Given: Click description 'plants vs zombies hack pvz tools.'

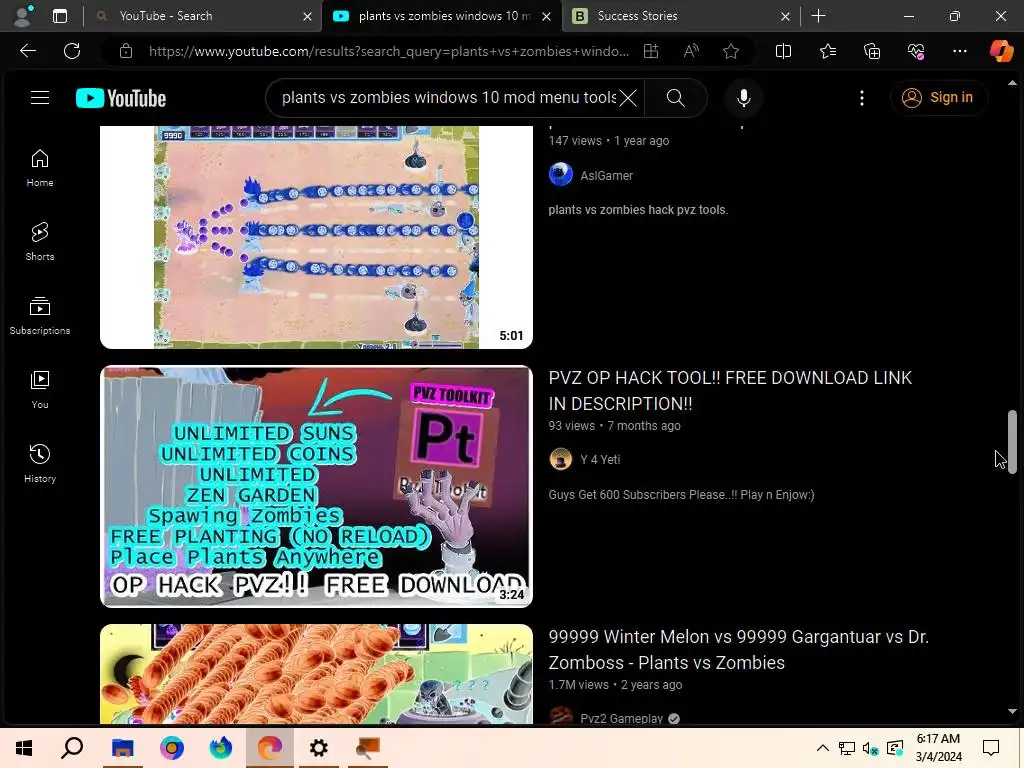Looking at the screenshot, I should (638, 210).
